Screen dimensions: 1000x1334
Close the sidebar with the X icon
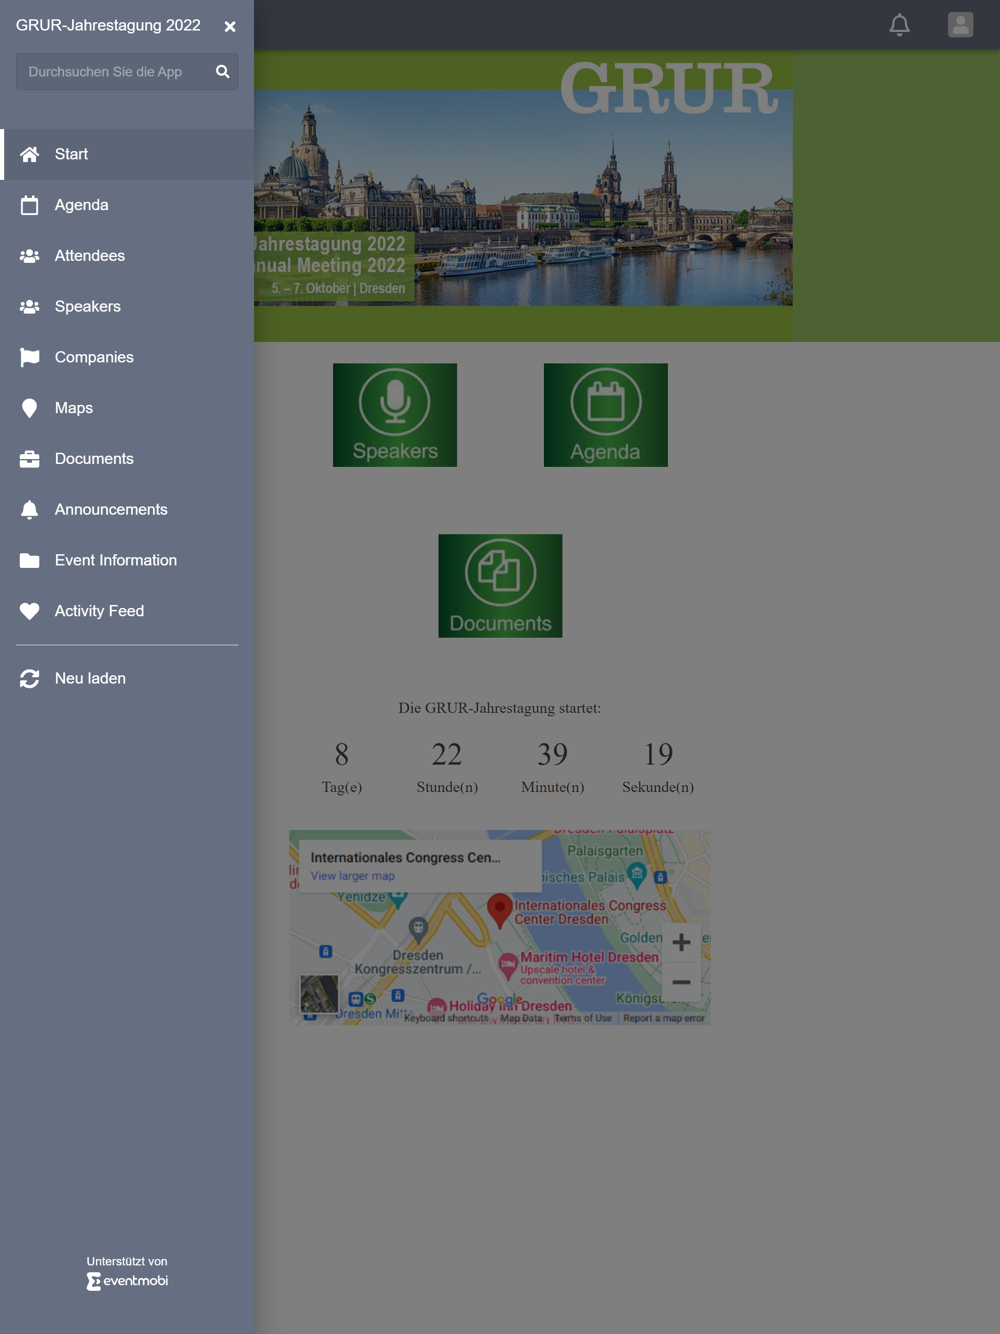(230, 27)
